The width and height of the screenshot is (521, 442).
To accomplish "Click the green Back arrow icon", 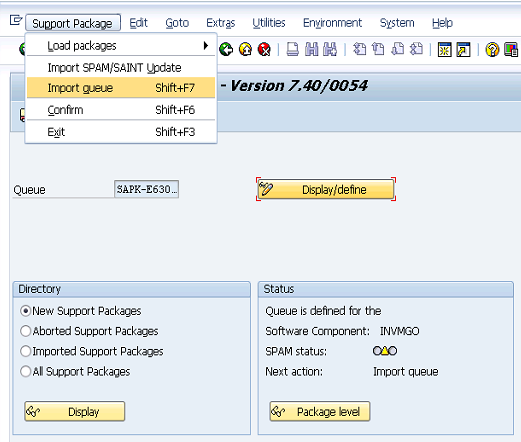I will pyautogui.click(x=226, y=49).
